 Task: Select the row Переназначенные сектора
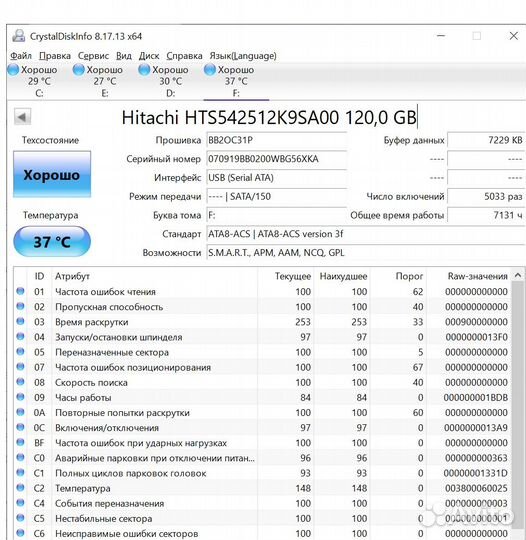point(262,352)
